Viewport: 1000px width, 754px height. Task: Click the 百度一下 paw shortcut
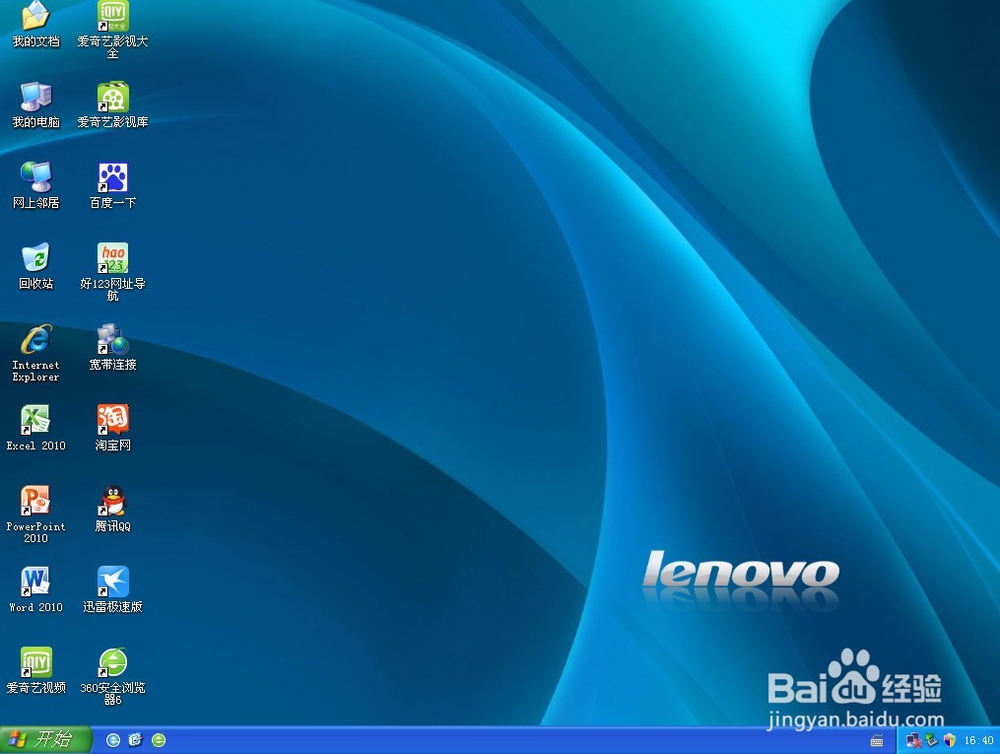pos(113,177)
